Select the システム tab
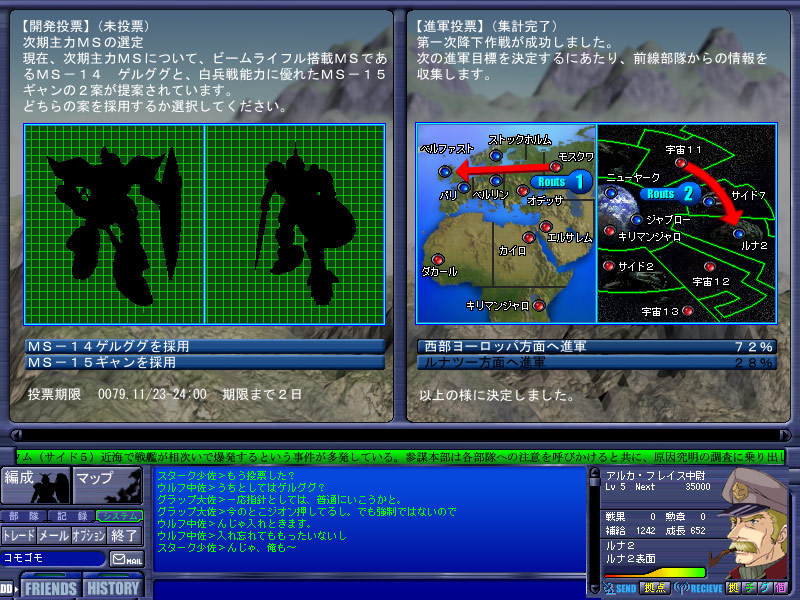 [119, 516]
